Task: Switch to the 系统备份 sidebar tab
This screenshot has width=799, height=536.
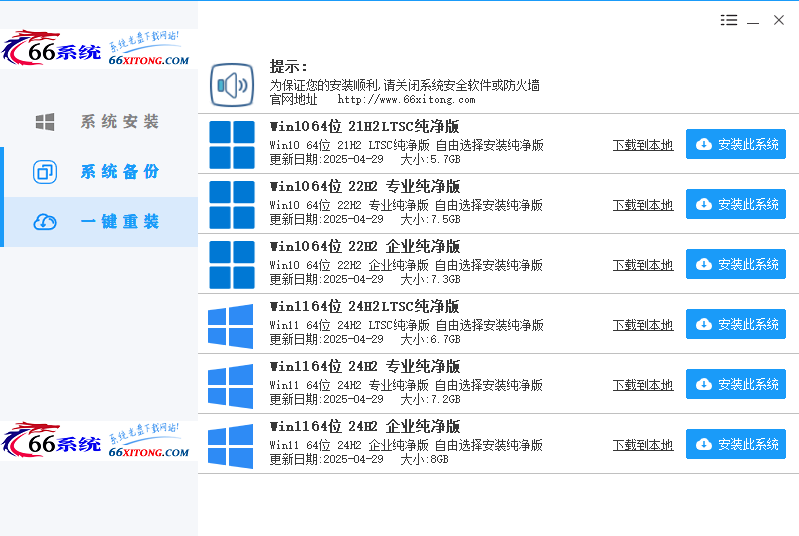Action: [99, 172]
